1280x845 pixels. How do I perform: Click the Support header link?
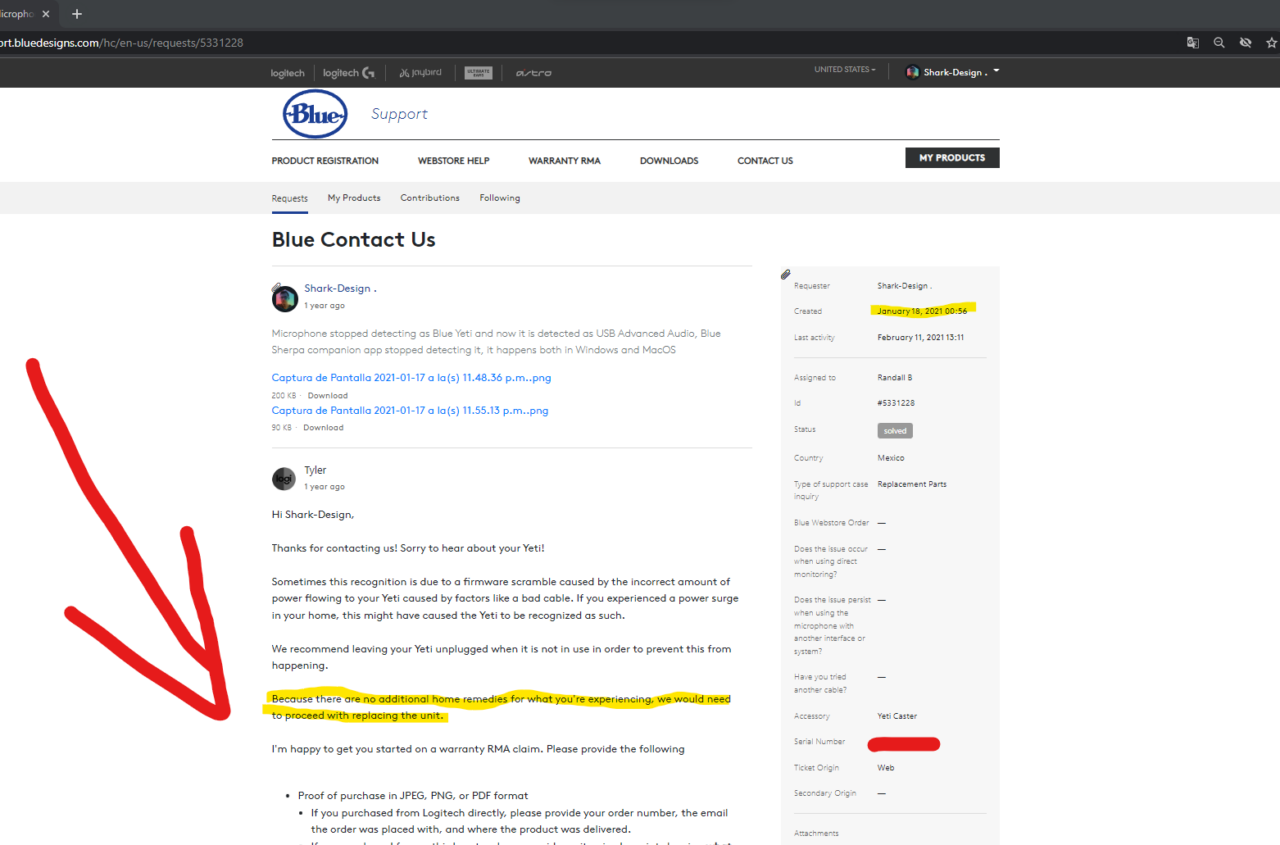(x=399, y=114)
